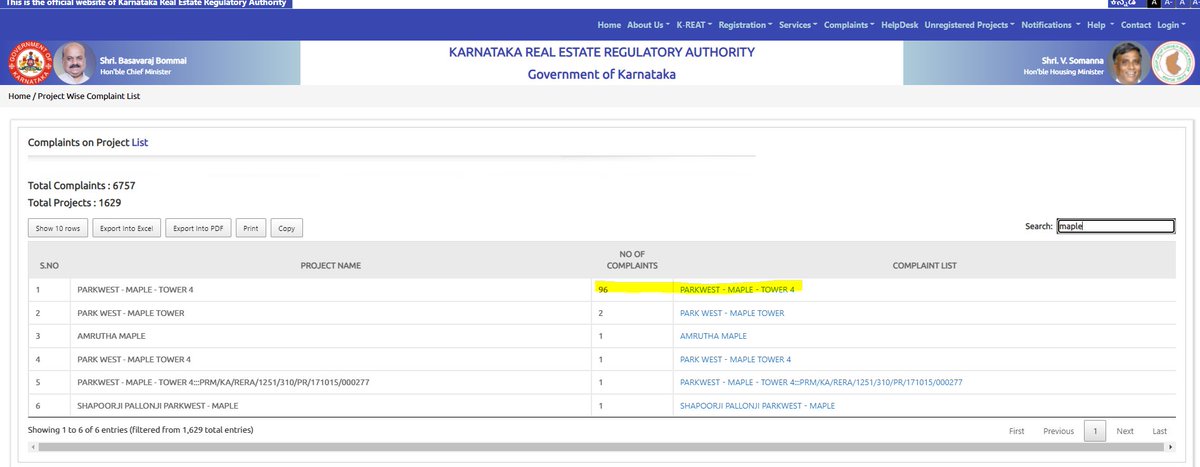The image size is (1200, 467).
Task: Decrease font size with A- button
Action: tap(1170, 3)
